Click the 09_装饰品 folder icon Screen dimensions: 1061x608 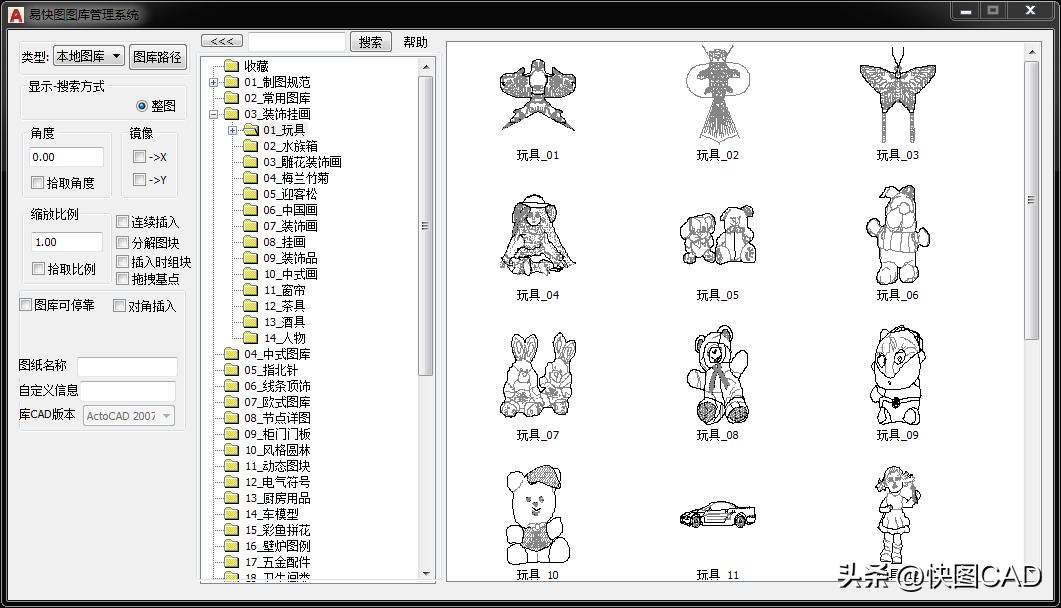250,258
